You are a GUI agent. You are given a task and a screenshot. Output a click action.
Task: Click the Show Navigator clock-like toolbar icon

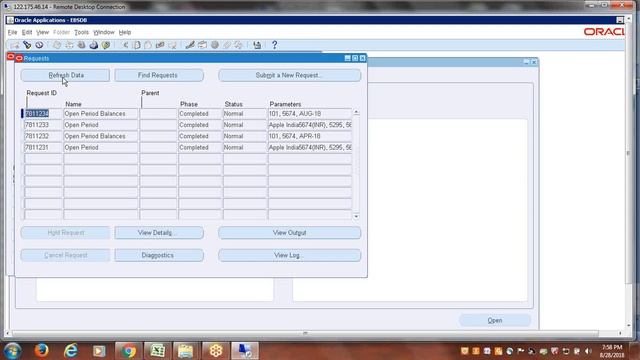[x=39, y=45]
